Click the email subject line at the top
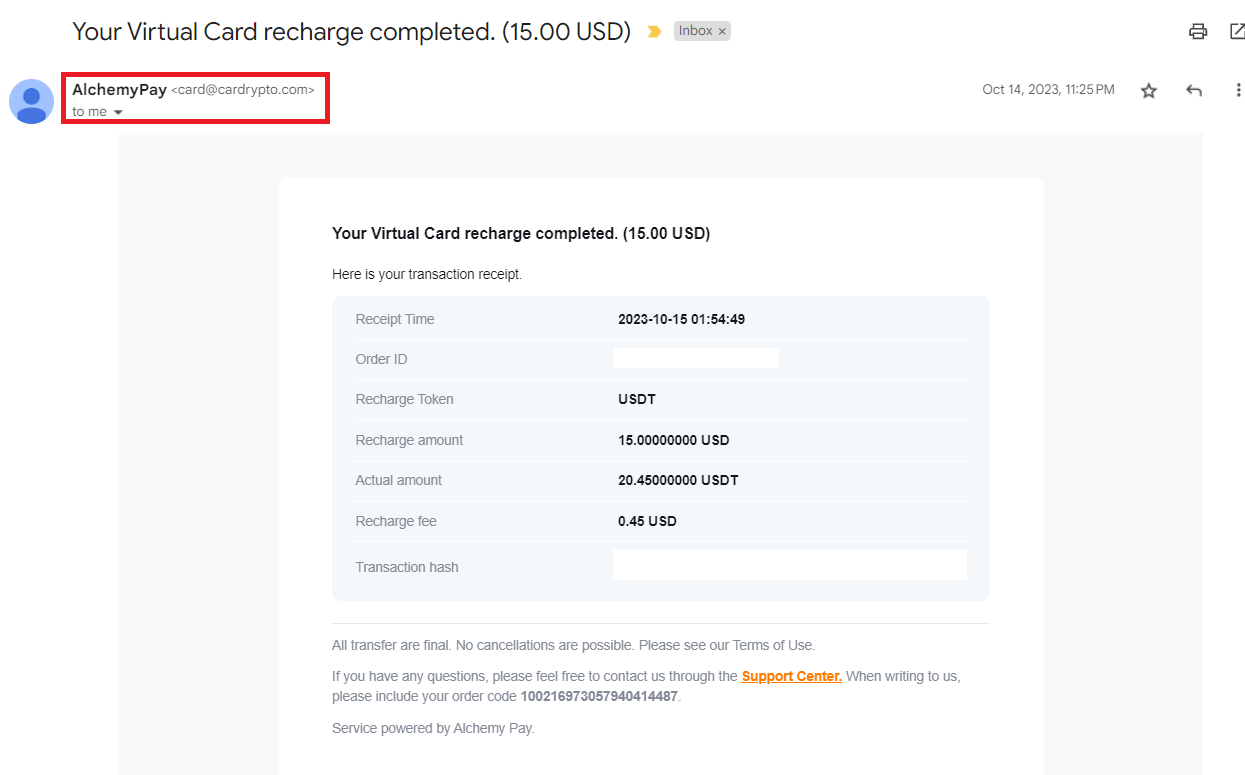The image size is (1245, 775). [x=351, y=32]
